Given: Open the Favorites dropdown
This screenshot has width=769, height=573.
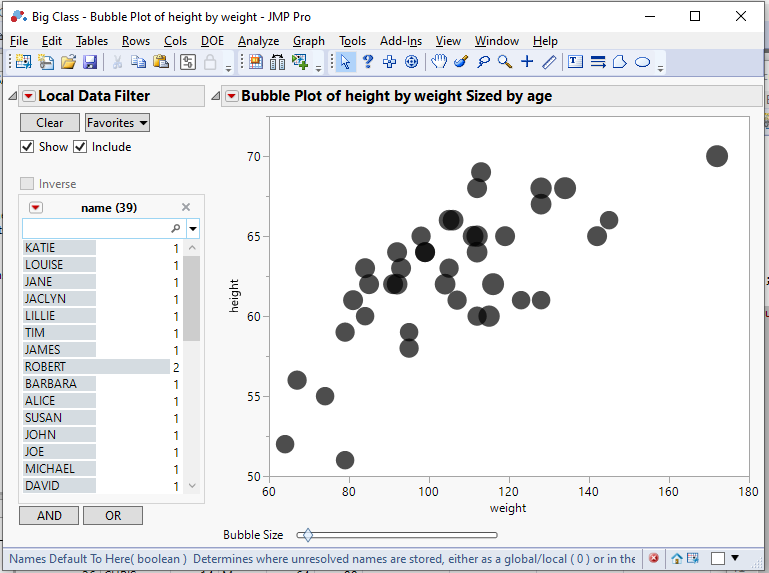Looking at the screenshot, I should click(x=117, y=123).
